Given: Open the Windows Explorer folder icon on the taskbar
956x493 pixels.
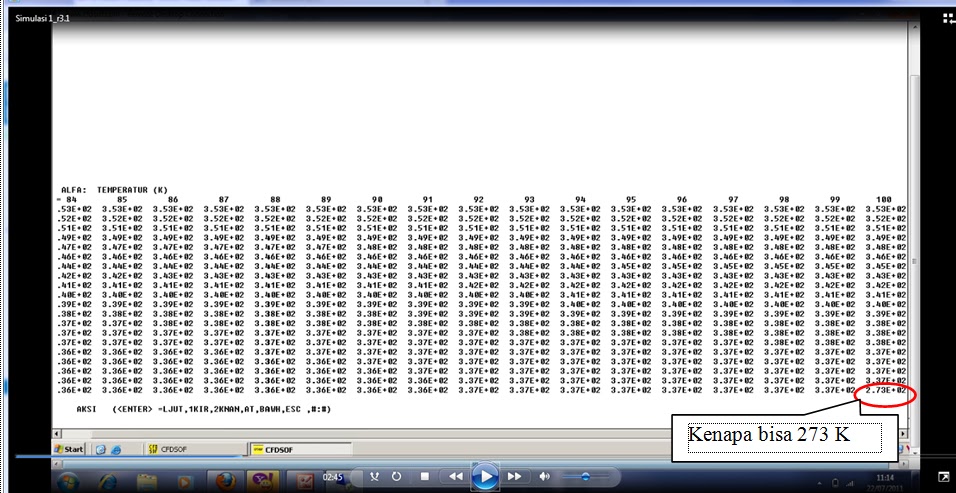Looking at the screenshot, I should 147,481.
